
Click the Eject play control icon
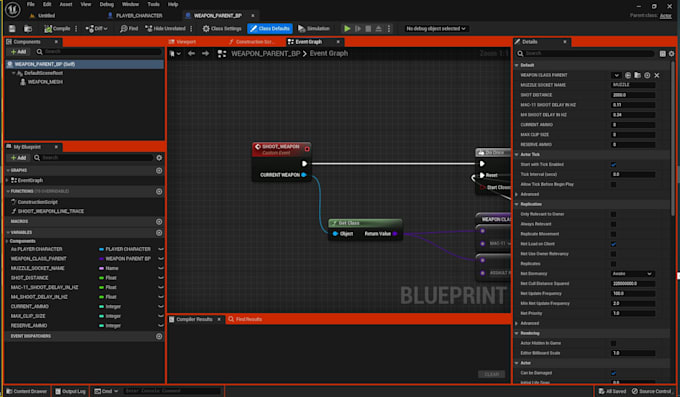(379, 29)
